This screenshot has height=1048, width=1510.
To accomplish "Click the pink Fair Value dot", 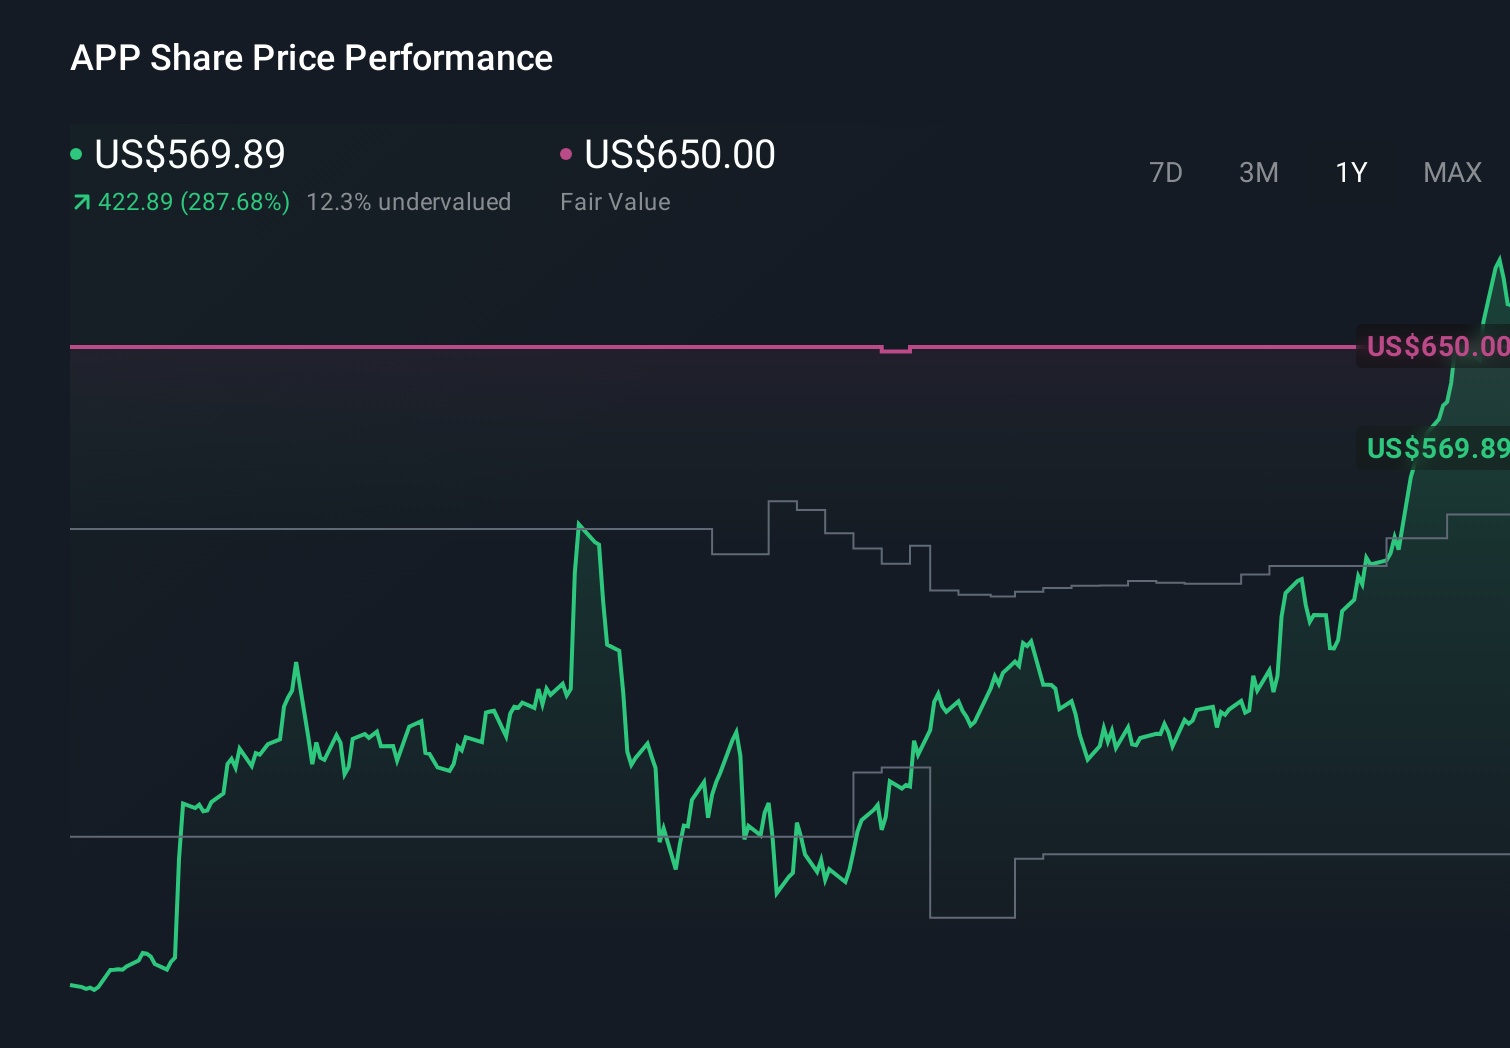I will coord(566,154).
